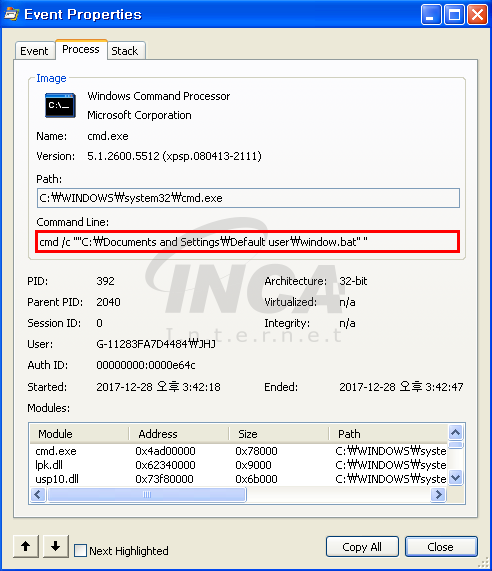492x571 pixels.
Task: Open the Stack tab
Action: pyautogui.click(x=125, y=51)
